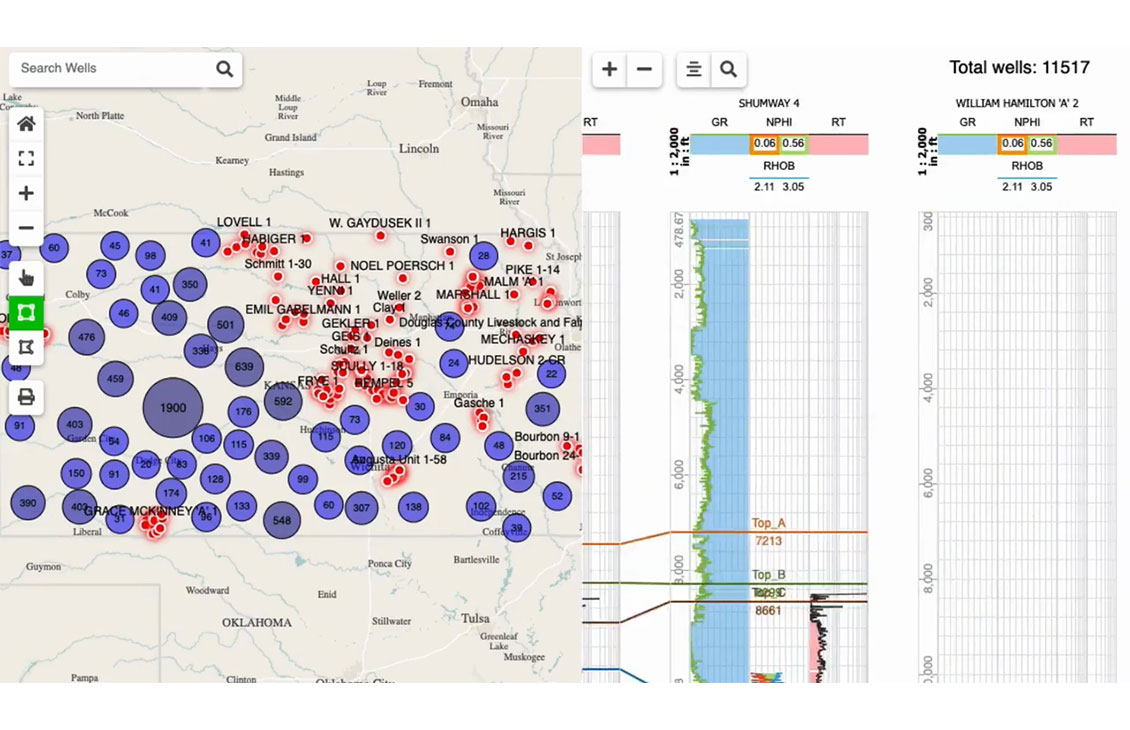Click the 409 wells cluster
The width and height of the screenshot is (1130, 730).
tap(169, 317)
